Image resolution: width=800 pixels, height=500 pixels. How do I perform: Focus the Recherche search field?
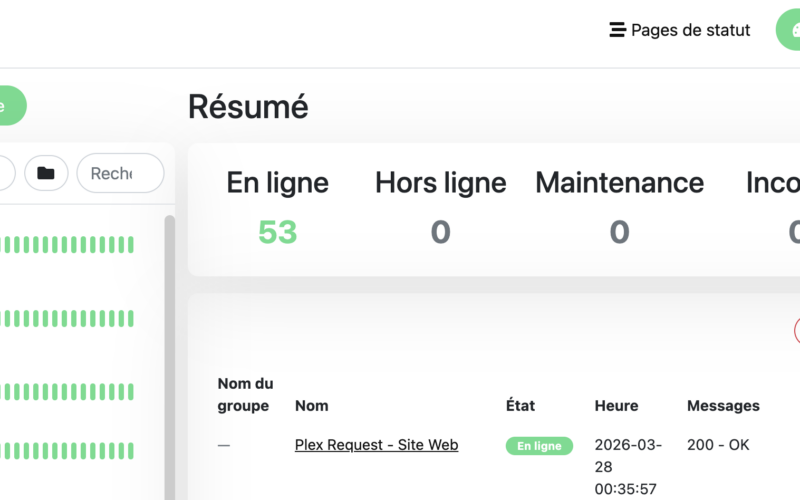[x=120, y=173]
